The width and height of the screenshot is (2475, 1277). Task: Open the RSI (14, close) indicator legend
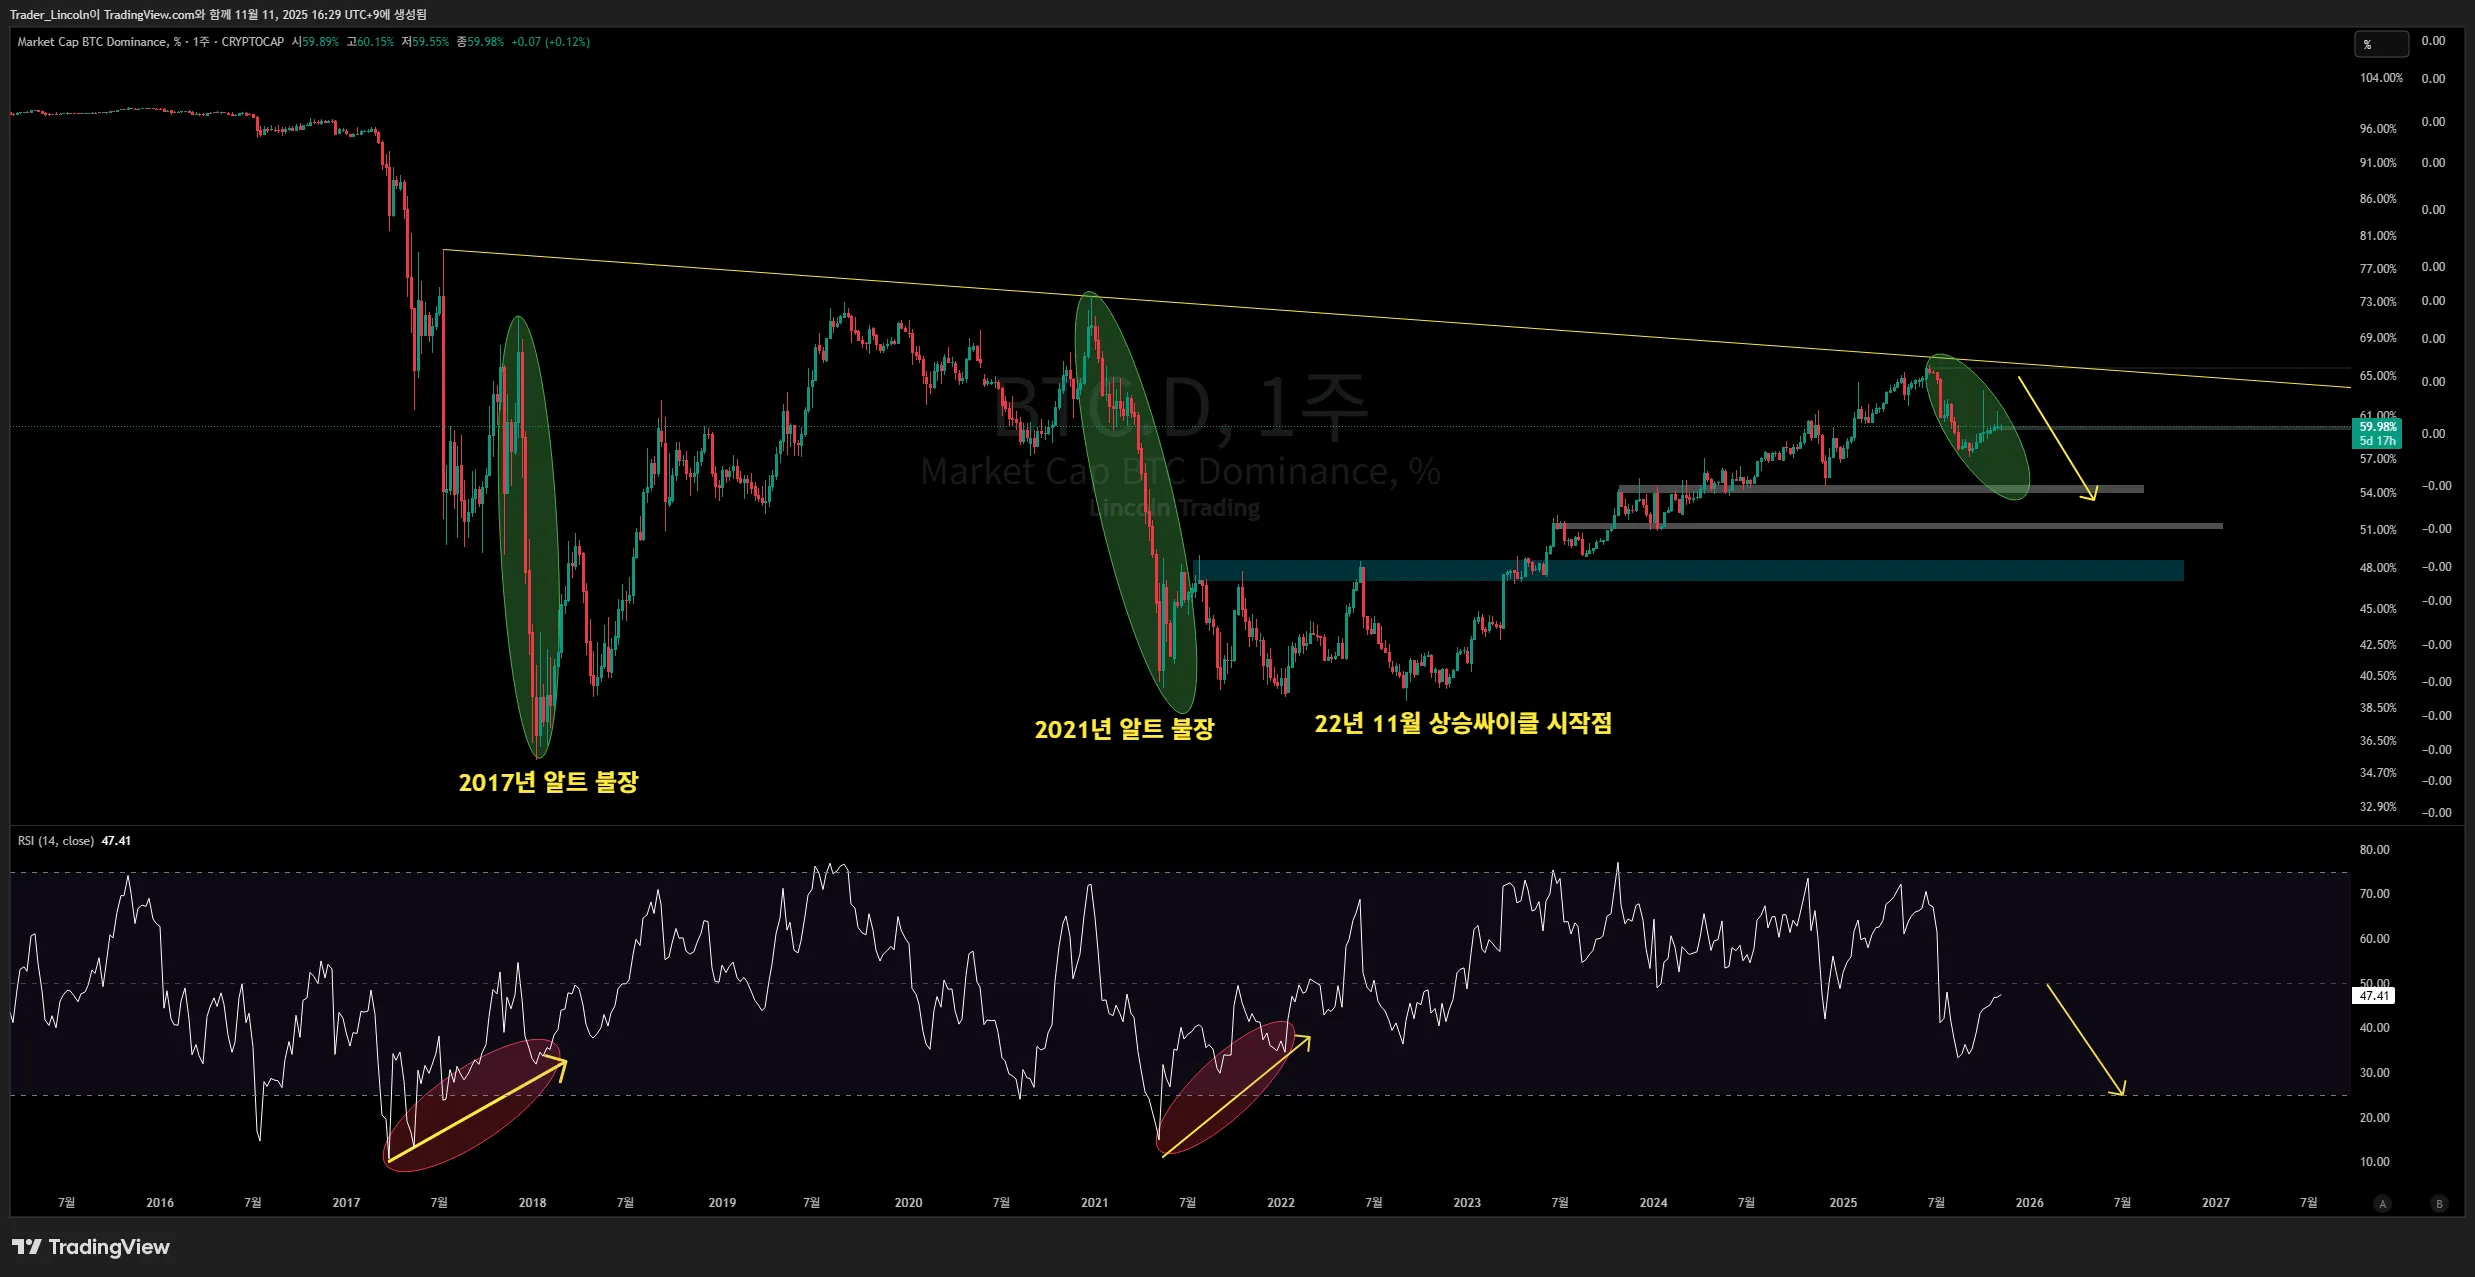click(x=56, y=841)
